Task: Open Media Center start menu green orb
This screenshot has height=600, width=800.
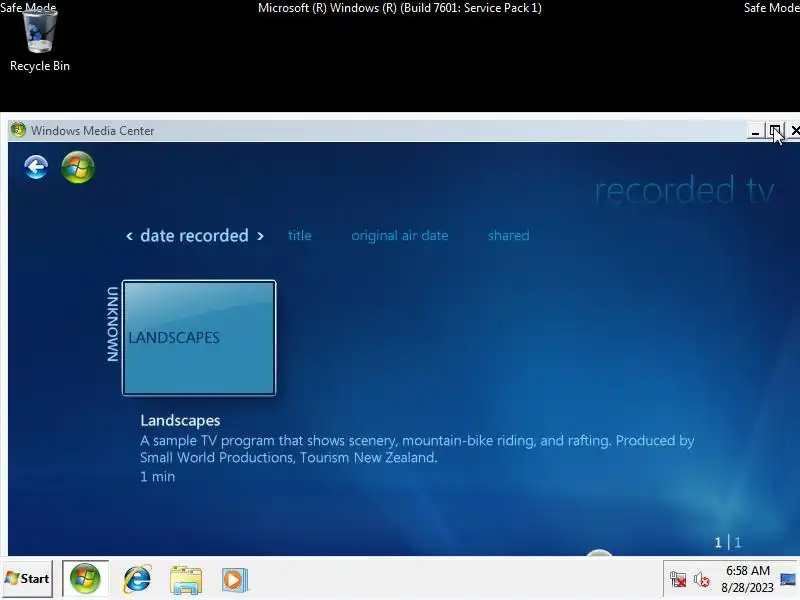Action: (78, 167)
